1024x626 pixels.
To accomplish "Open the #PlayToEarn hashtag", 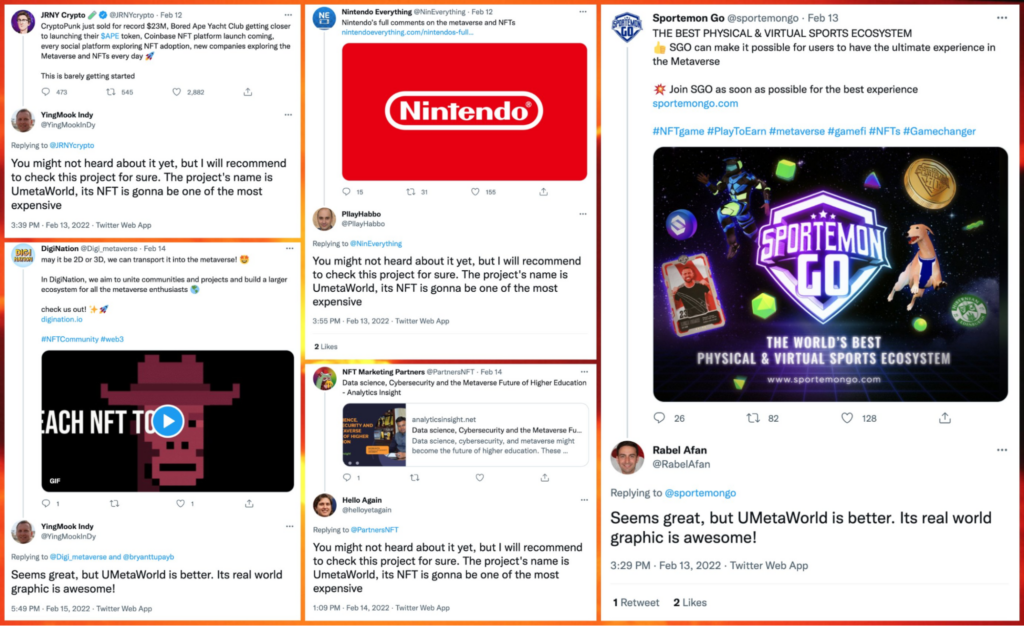I will click(737, 131).
